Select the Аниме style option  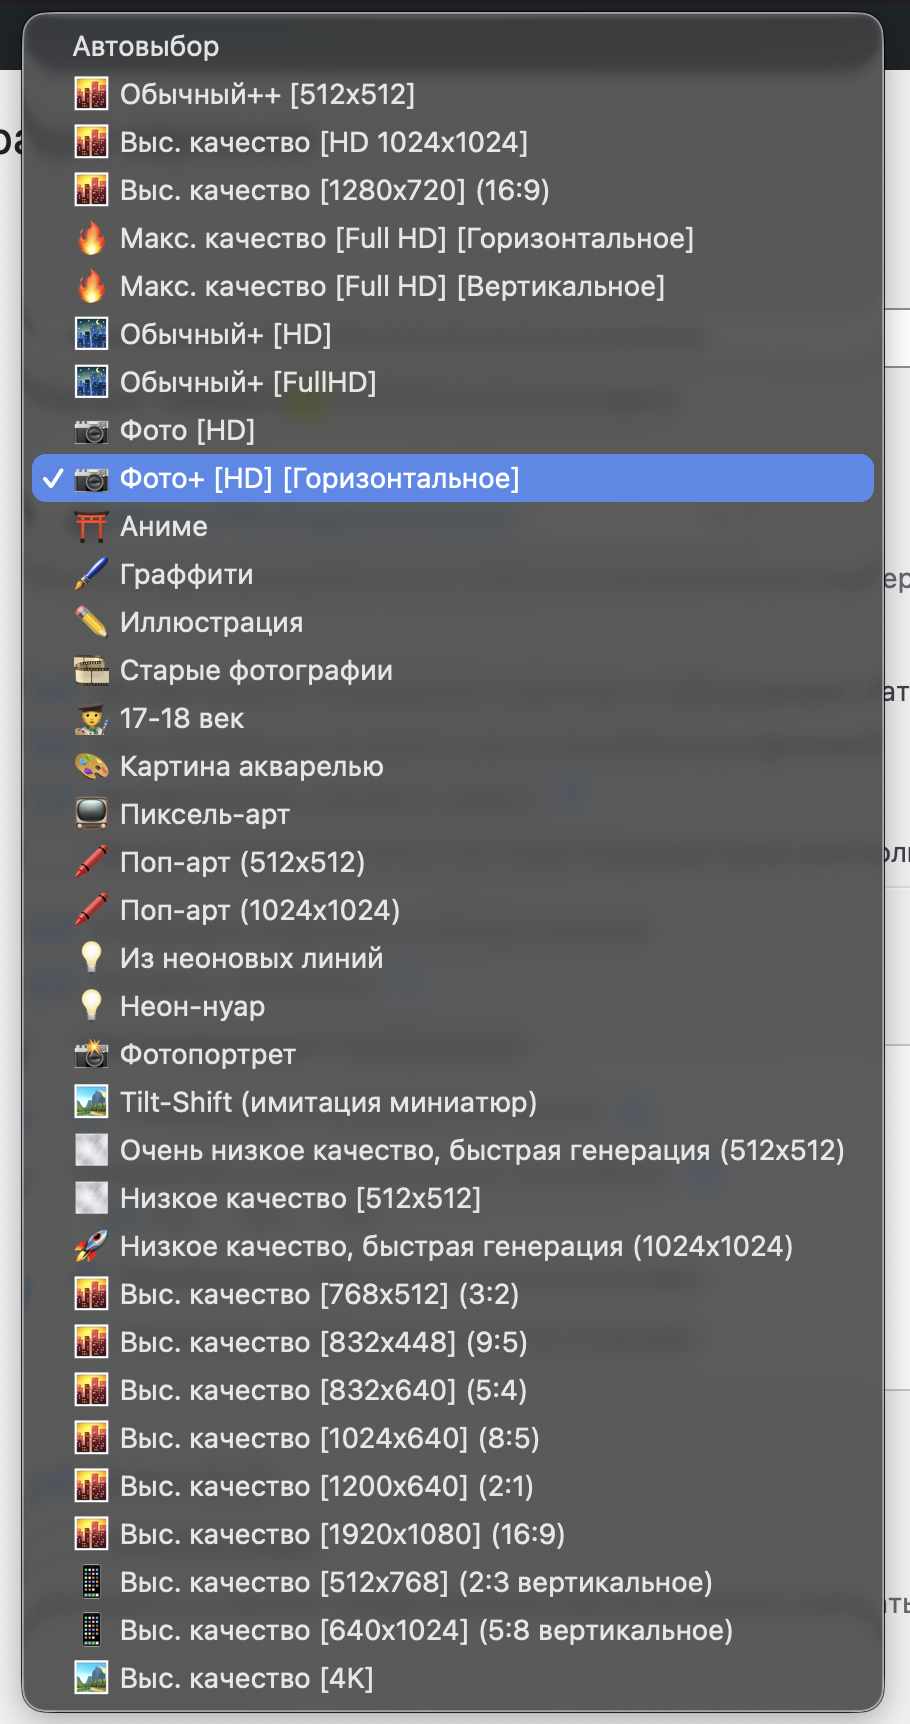(x=165, y=526)
